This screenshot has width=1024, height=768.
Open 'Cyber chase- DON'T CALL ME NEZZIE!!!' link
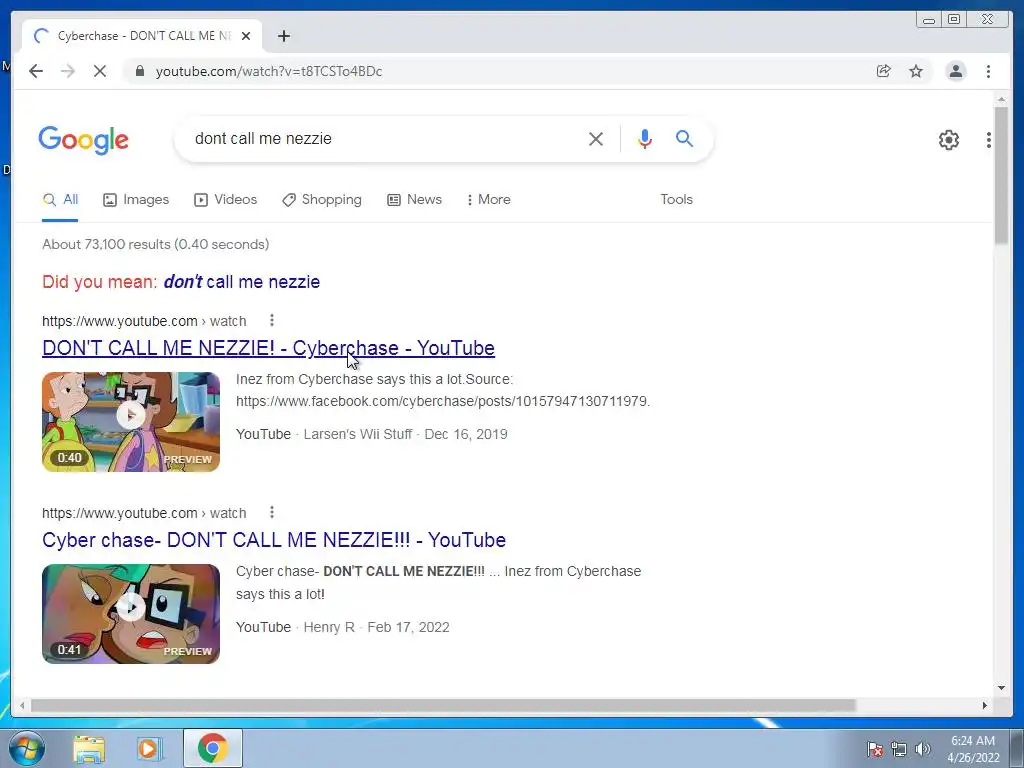point(274,540)
